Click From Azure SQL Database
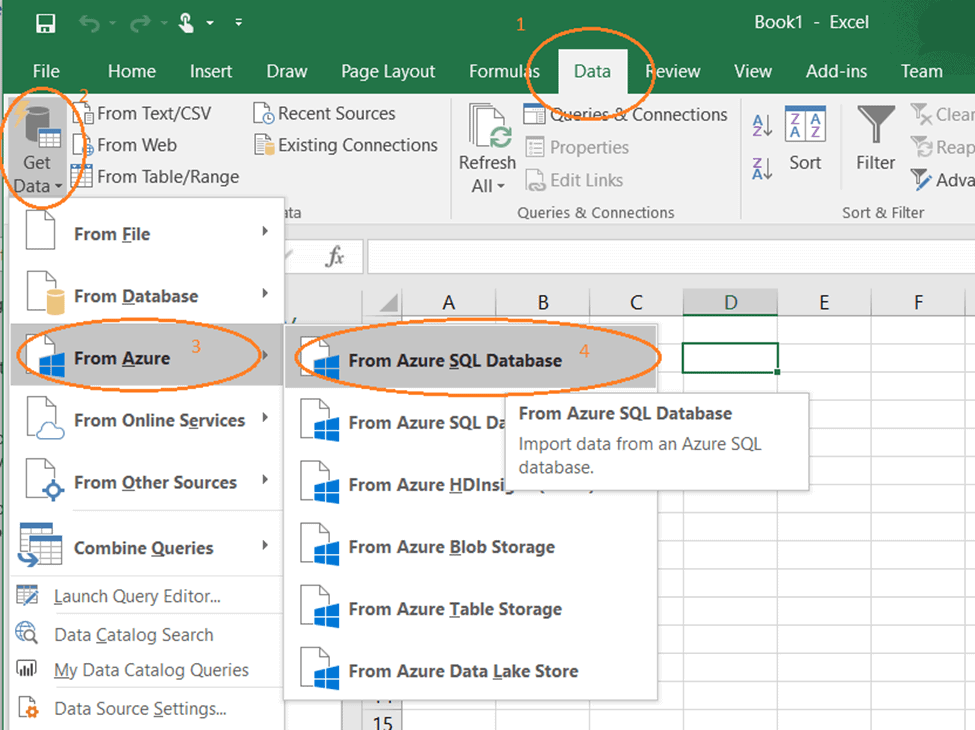The image size is (975, 730). tap(471, 359)
